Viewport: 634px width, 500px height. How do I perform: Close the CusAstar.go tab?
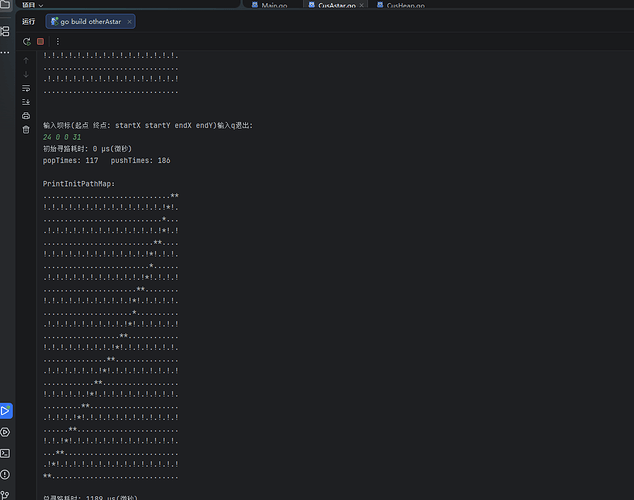coord(361,5)
